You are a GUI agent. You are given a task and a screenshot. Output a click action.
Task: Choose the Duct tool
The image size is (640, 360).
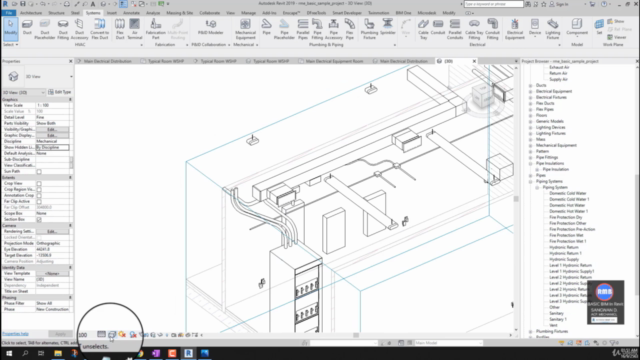click(27, 27)
